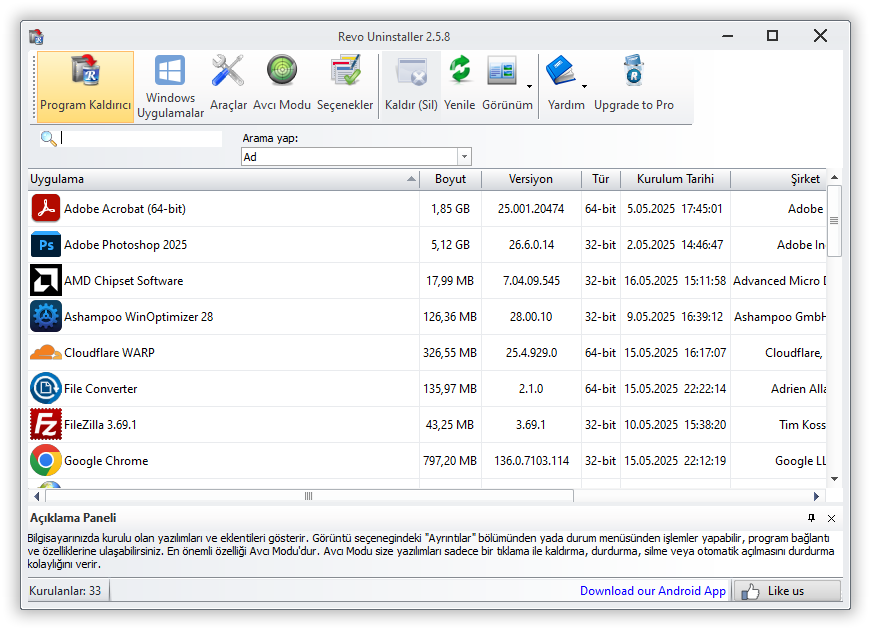Click the Revo Uninstaller title bar icon
Image resolution: width=871 pixels, height=630 pixels.
(x=37, y=37)
